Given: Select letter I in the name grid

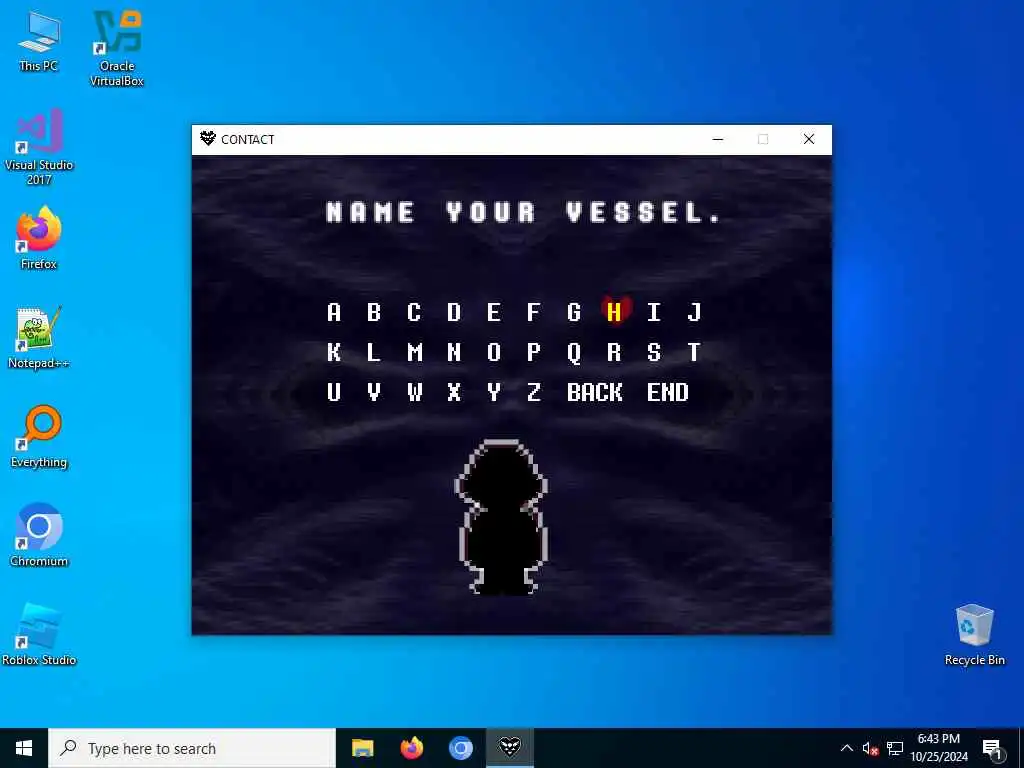Looking at the screenshot, I should coord(654,312).
